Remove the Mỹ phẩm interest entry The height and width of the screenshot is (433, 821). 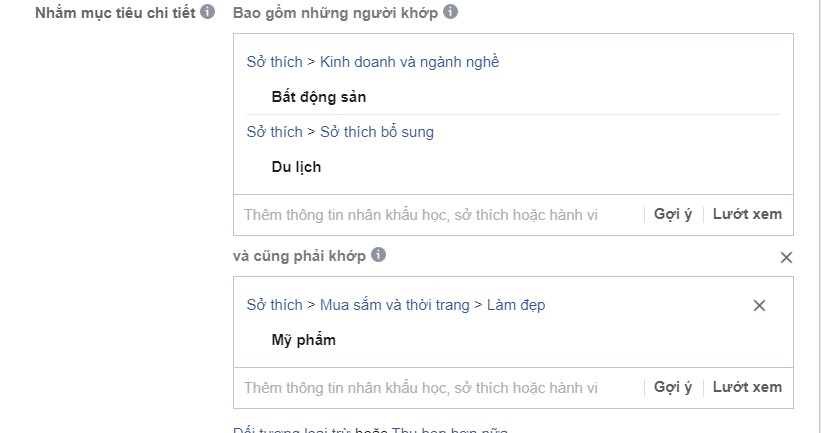(759, 305)
